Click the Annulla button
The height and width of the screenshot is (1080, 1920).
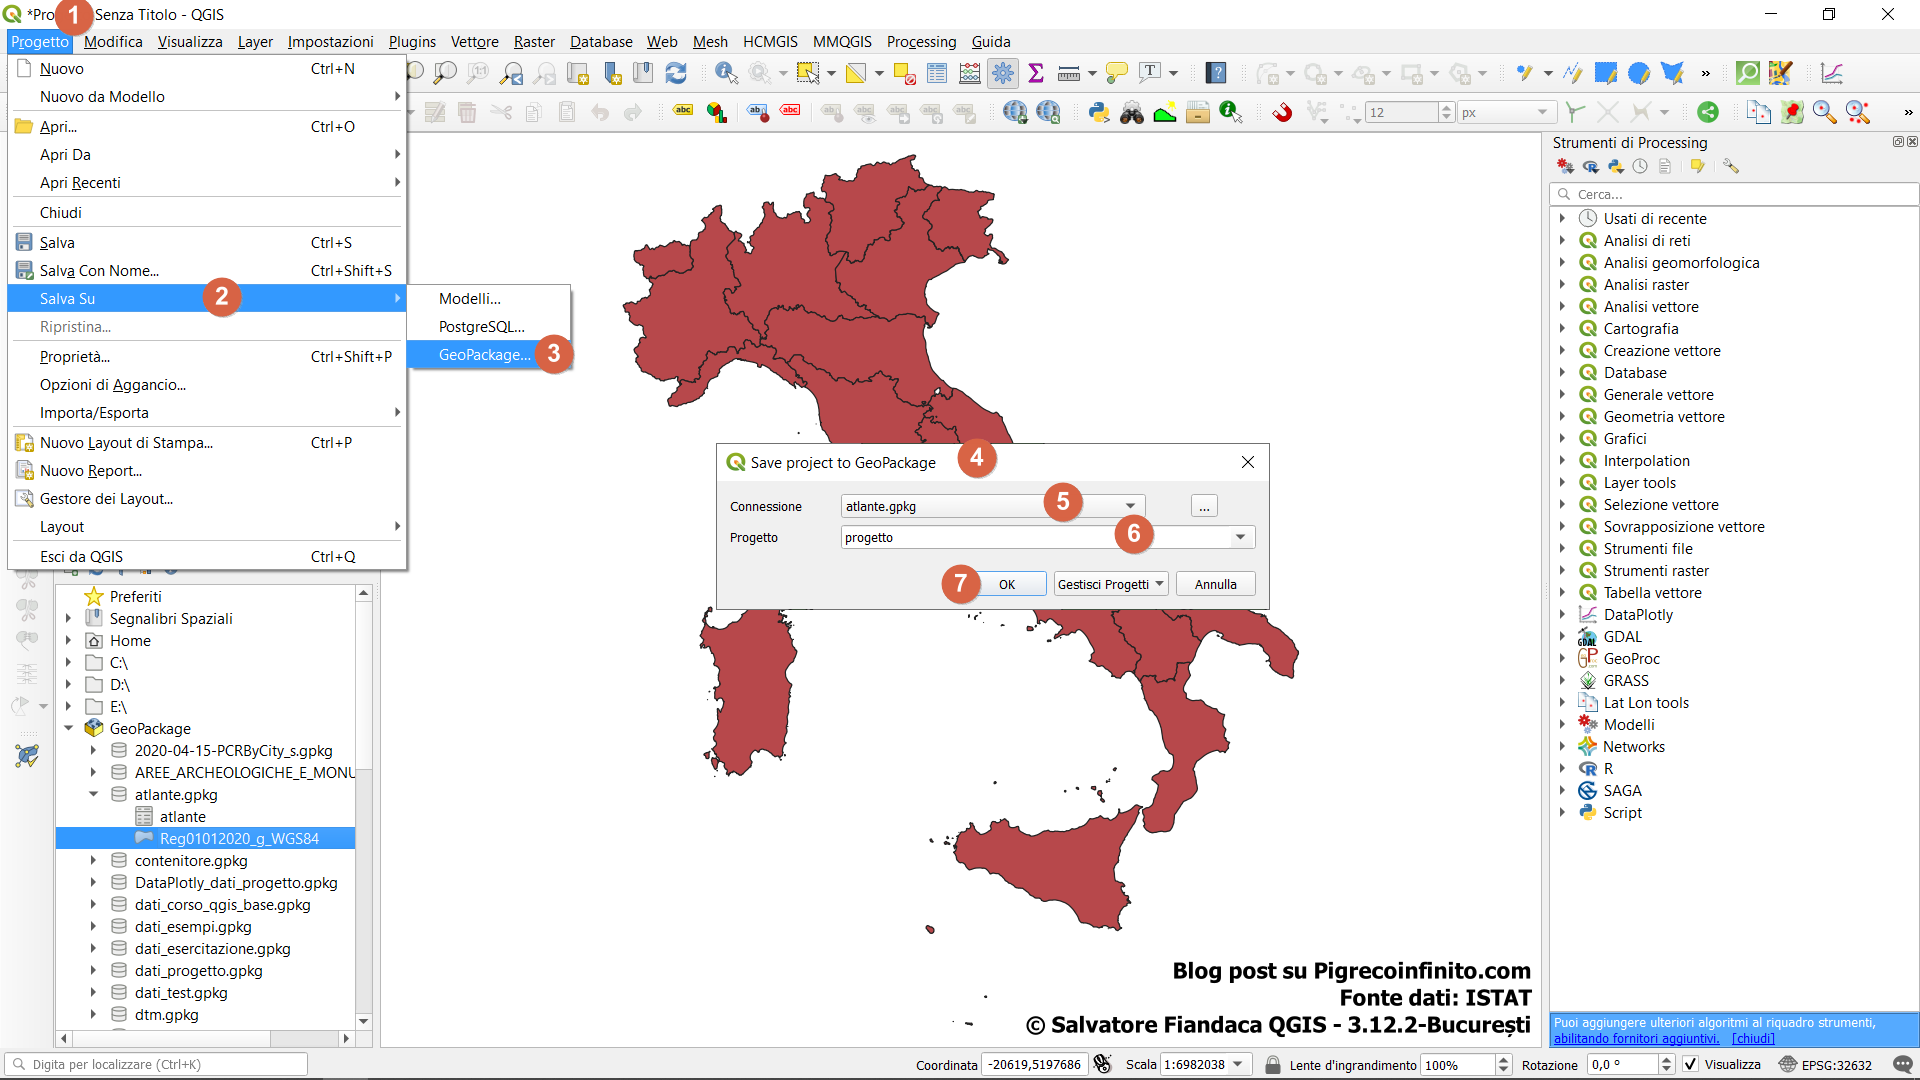click(x=1215, y=584)
